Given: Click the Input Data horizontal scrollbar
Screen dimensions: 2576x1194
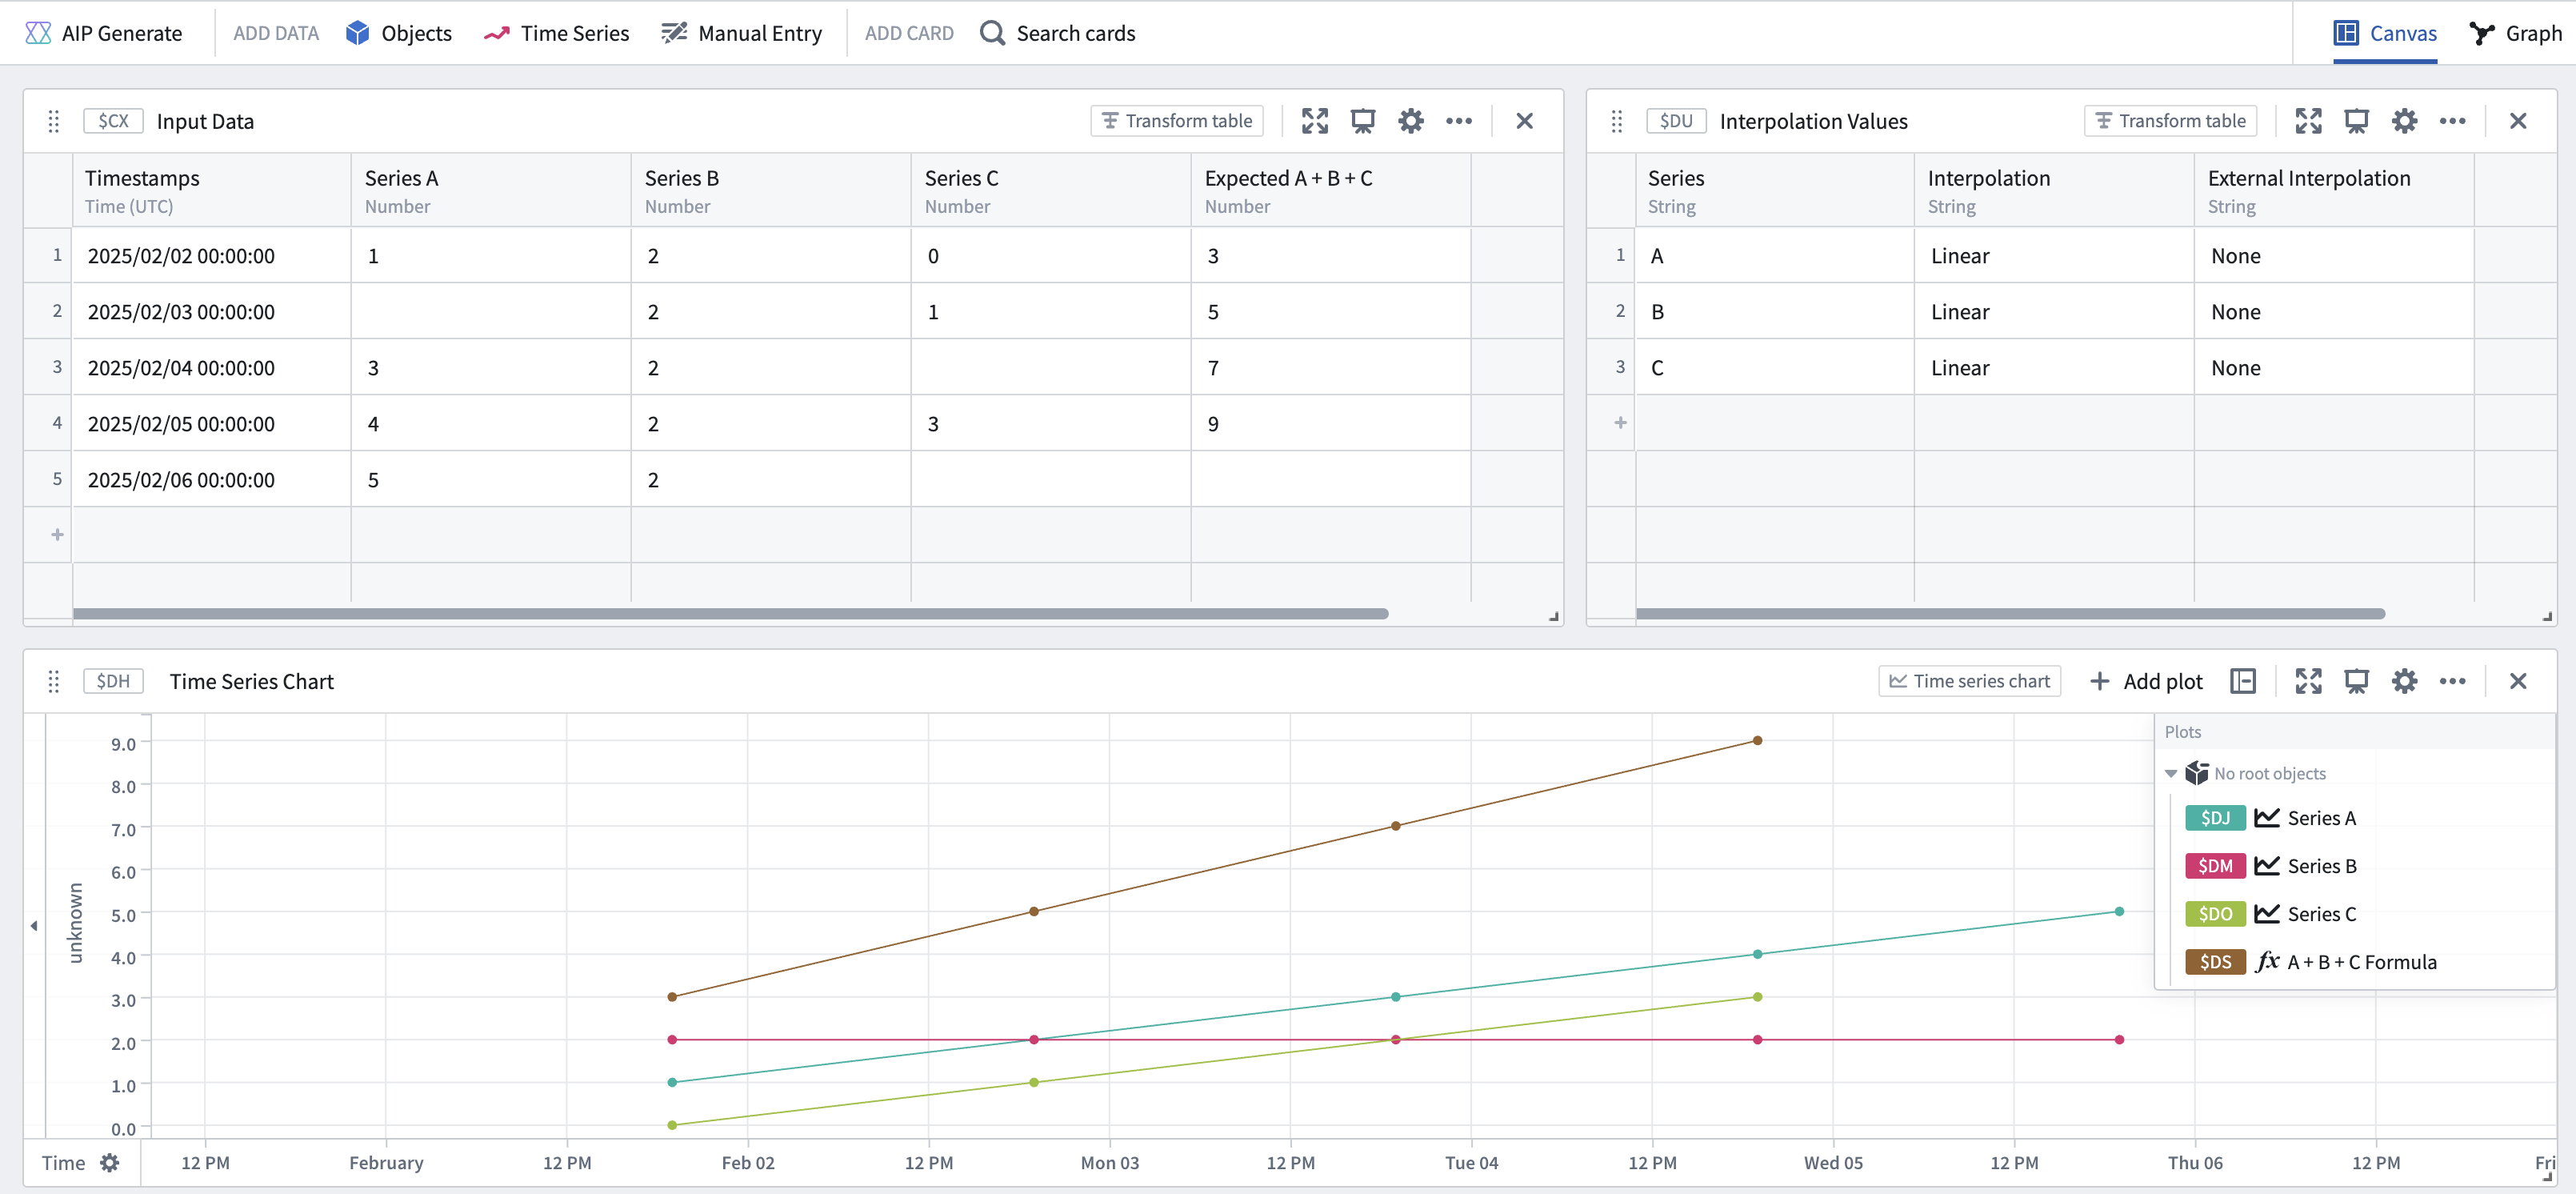Looking at the screenshot, I should point(730,614).
